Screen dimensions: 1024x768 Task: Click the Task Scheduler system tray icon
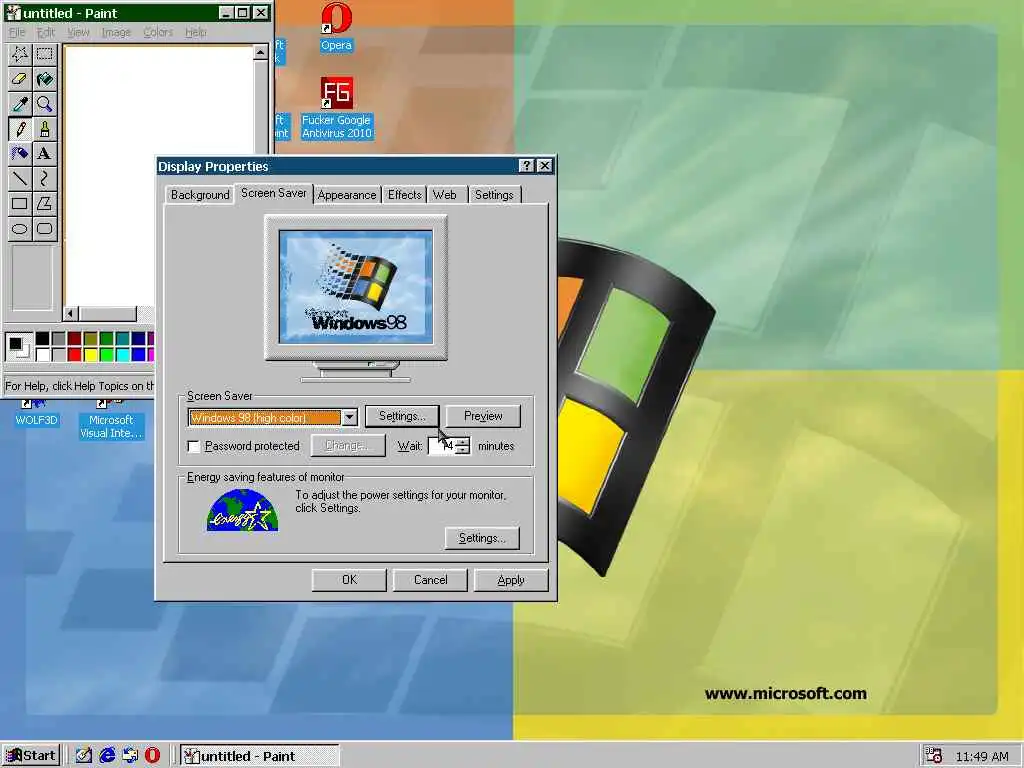pos(934,756)
